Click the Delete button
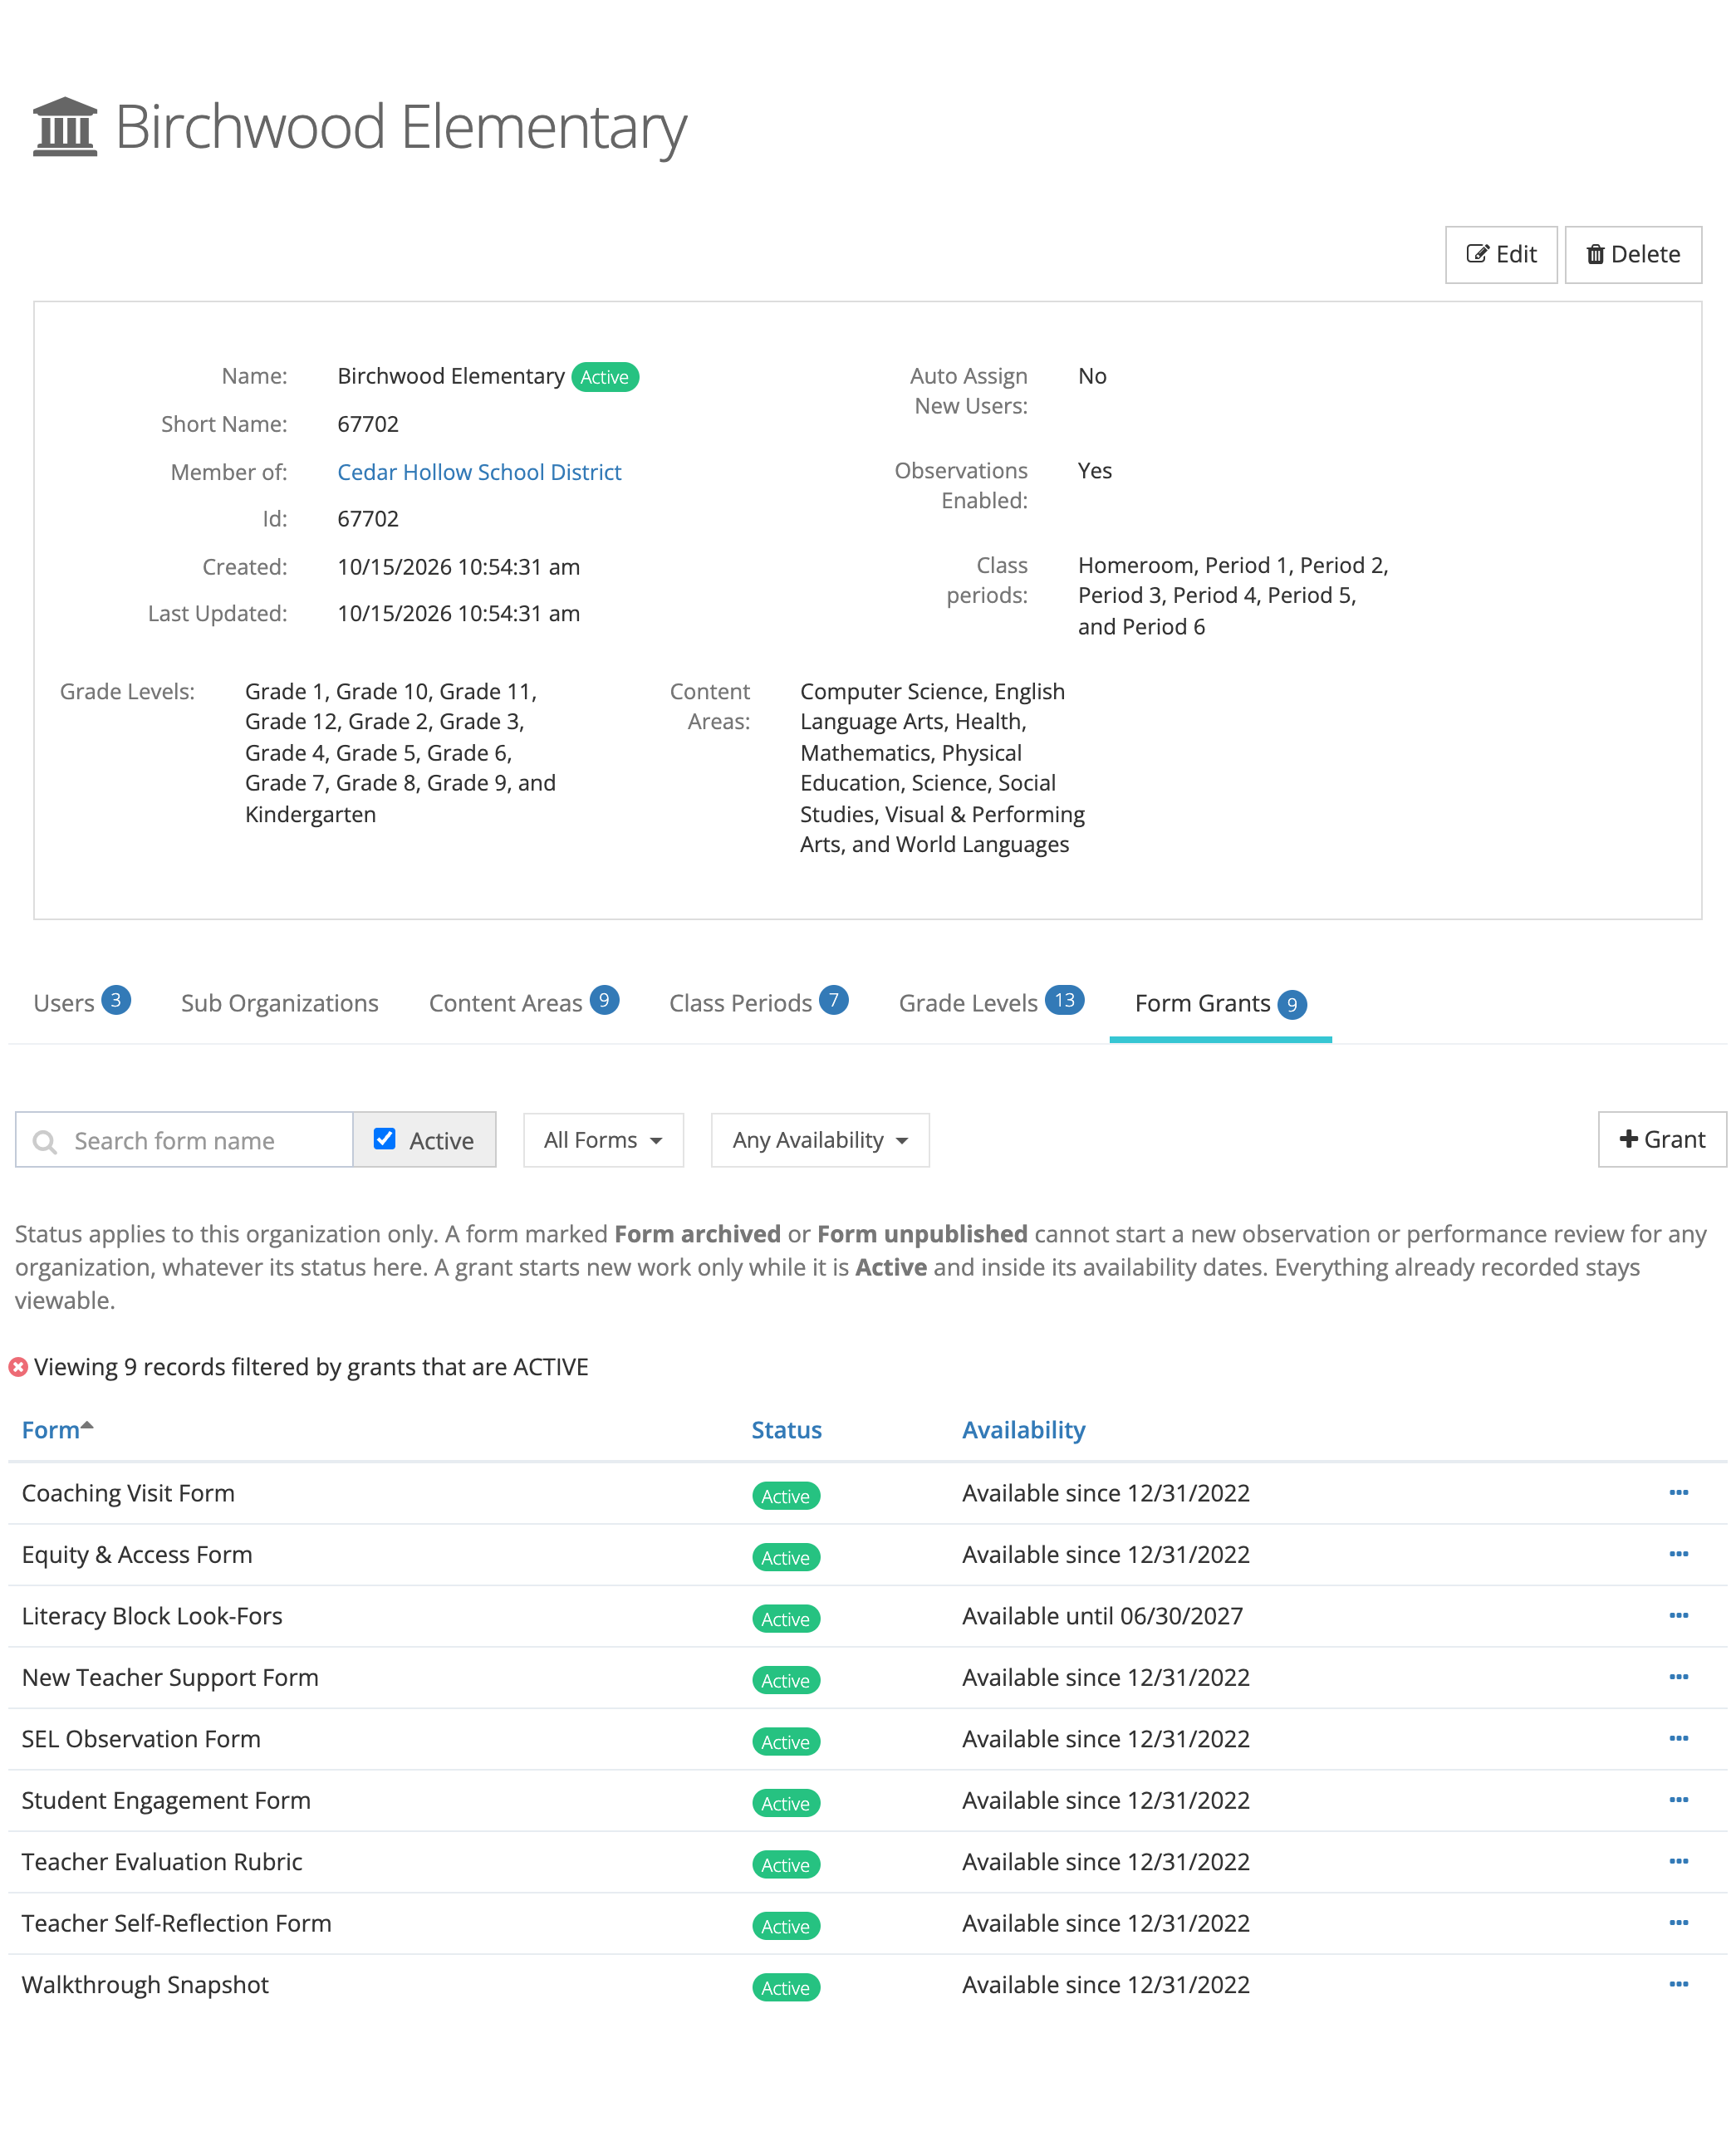 1633,254
